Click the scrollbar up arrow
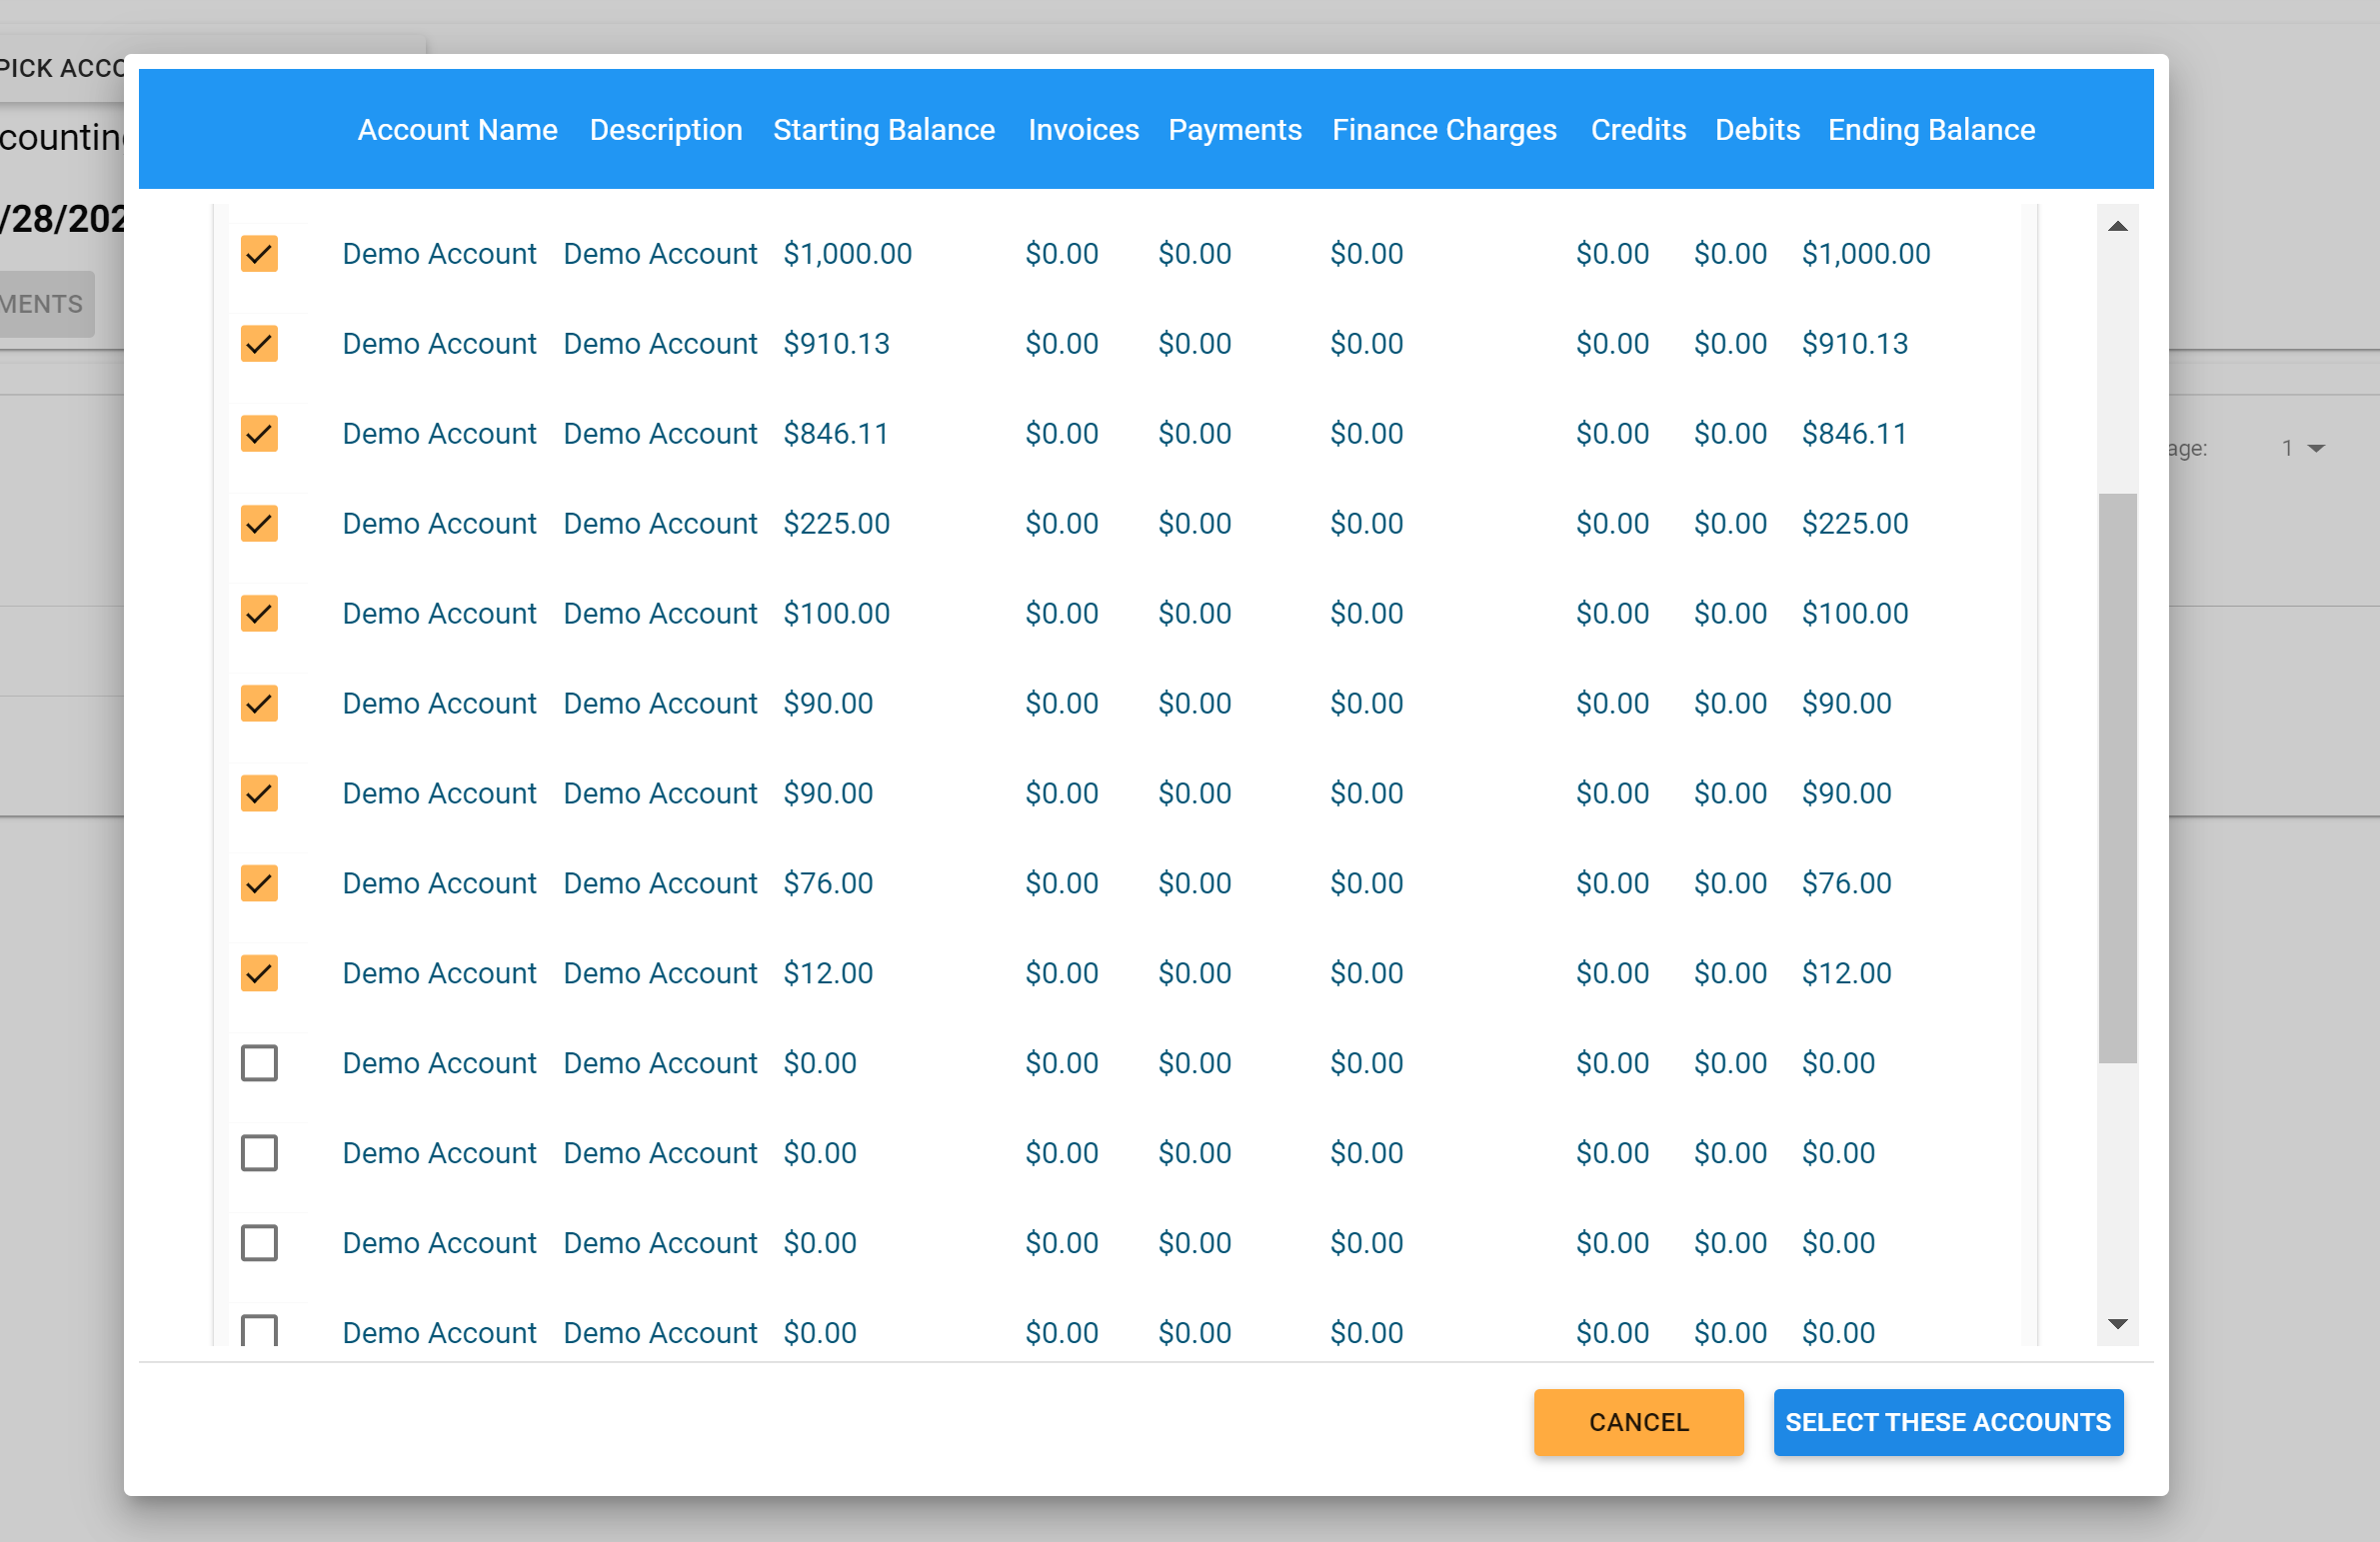This screenshot has width=2380, height=1542. coord(2117,227)
